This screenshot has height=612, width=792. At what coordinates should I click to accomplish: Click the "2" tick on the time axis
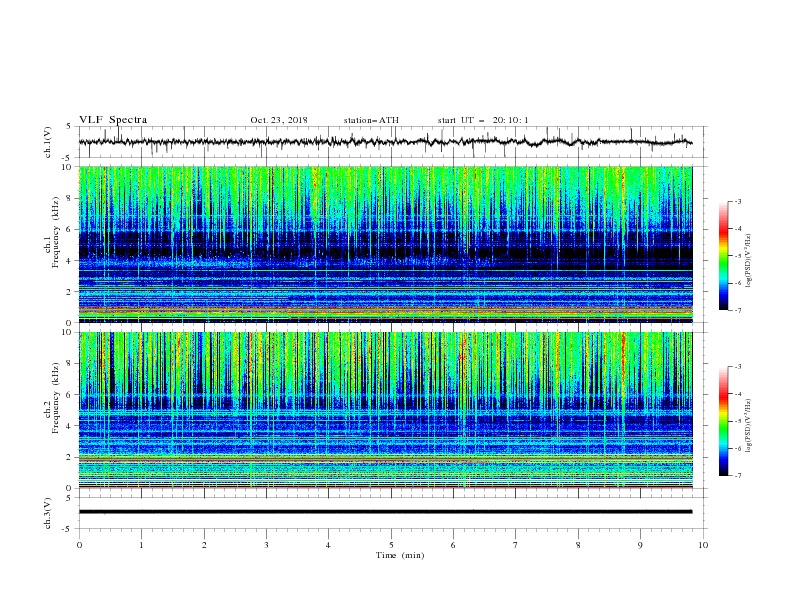[204, 545]
